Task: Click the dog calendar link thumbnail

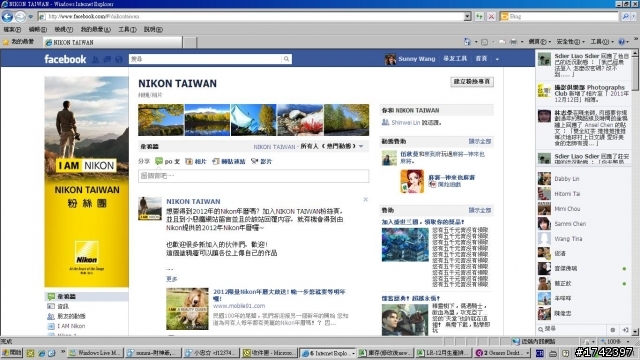Action: pos(187,309)
